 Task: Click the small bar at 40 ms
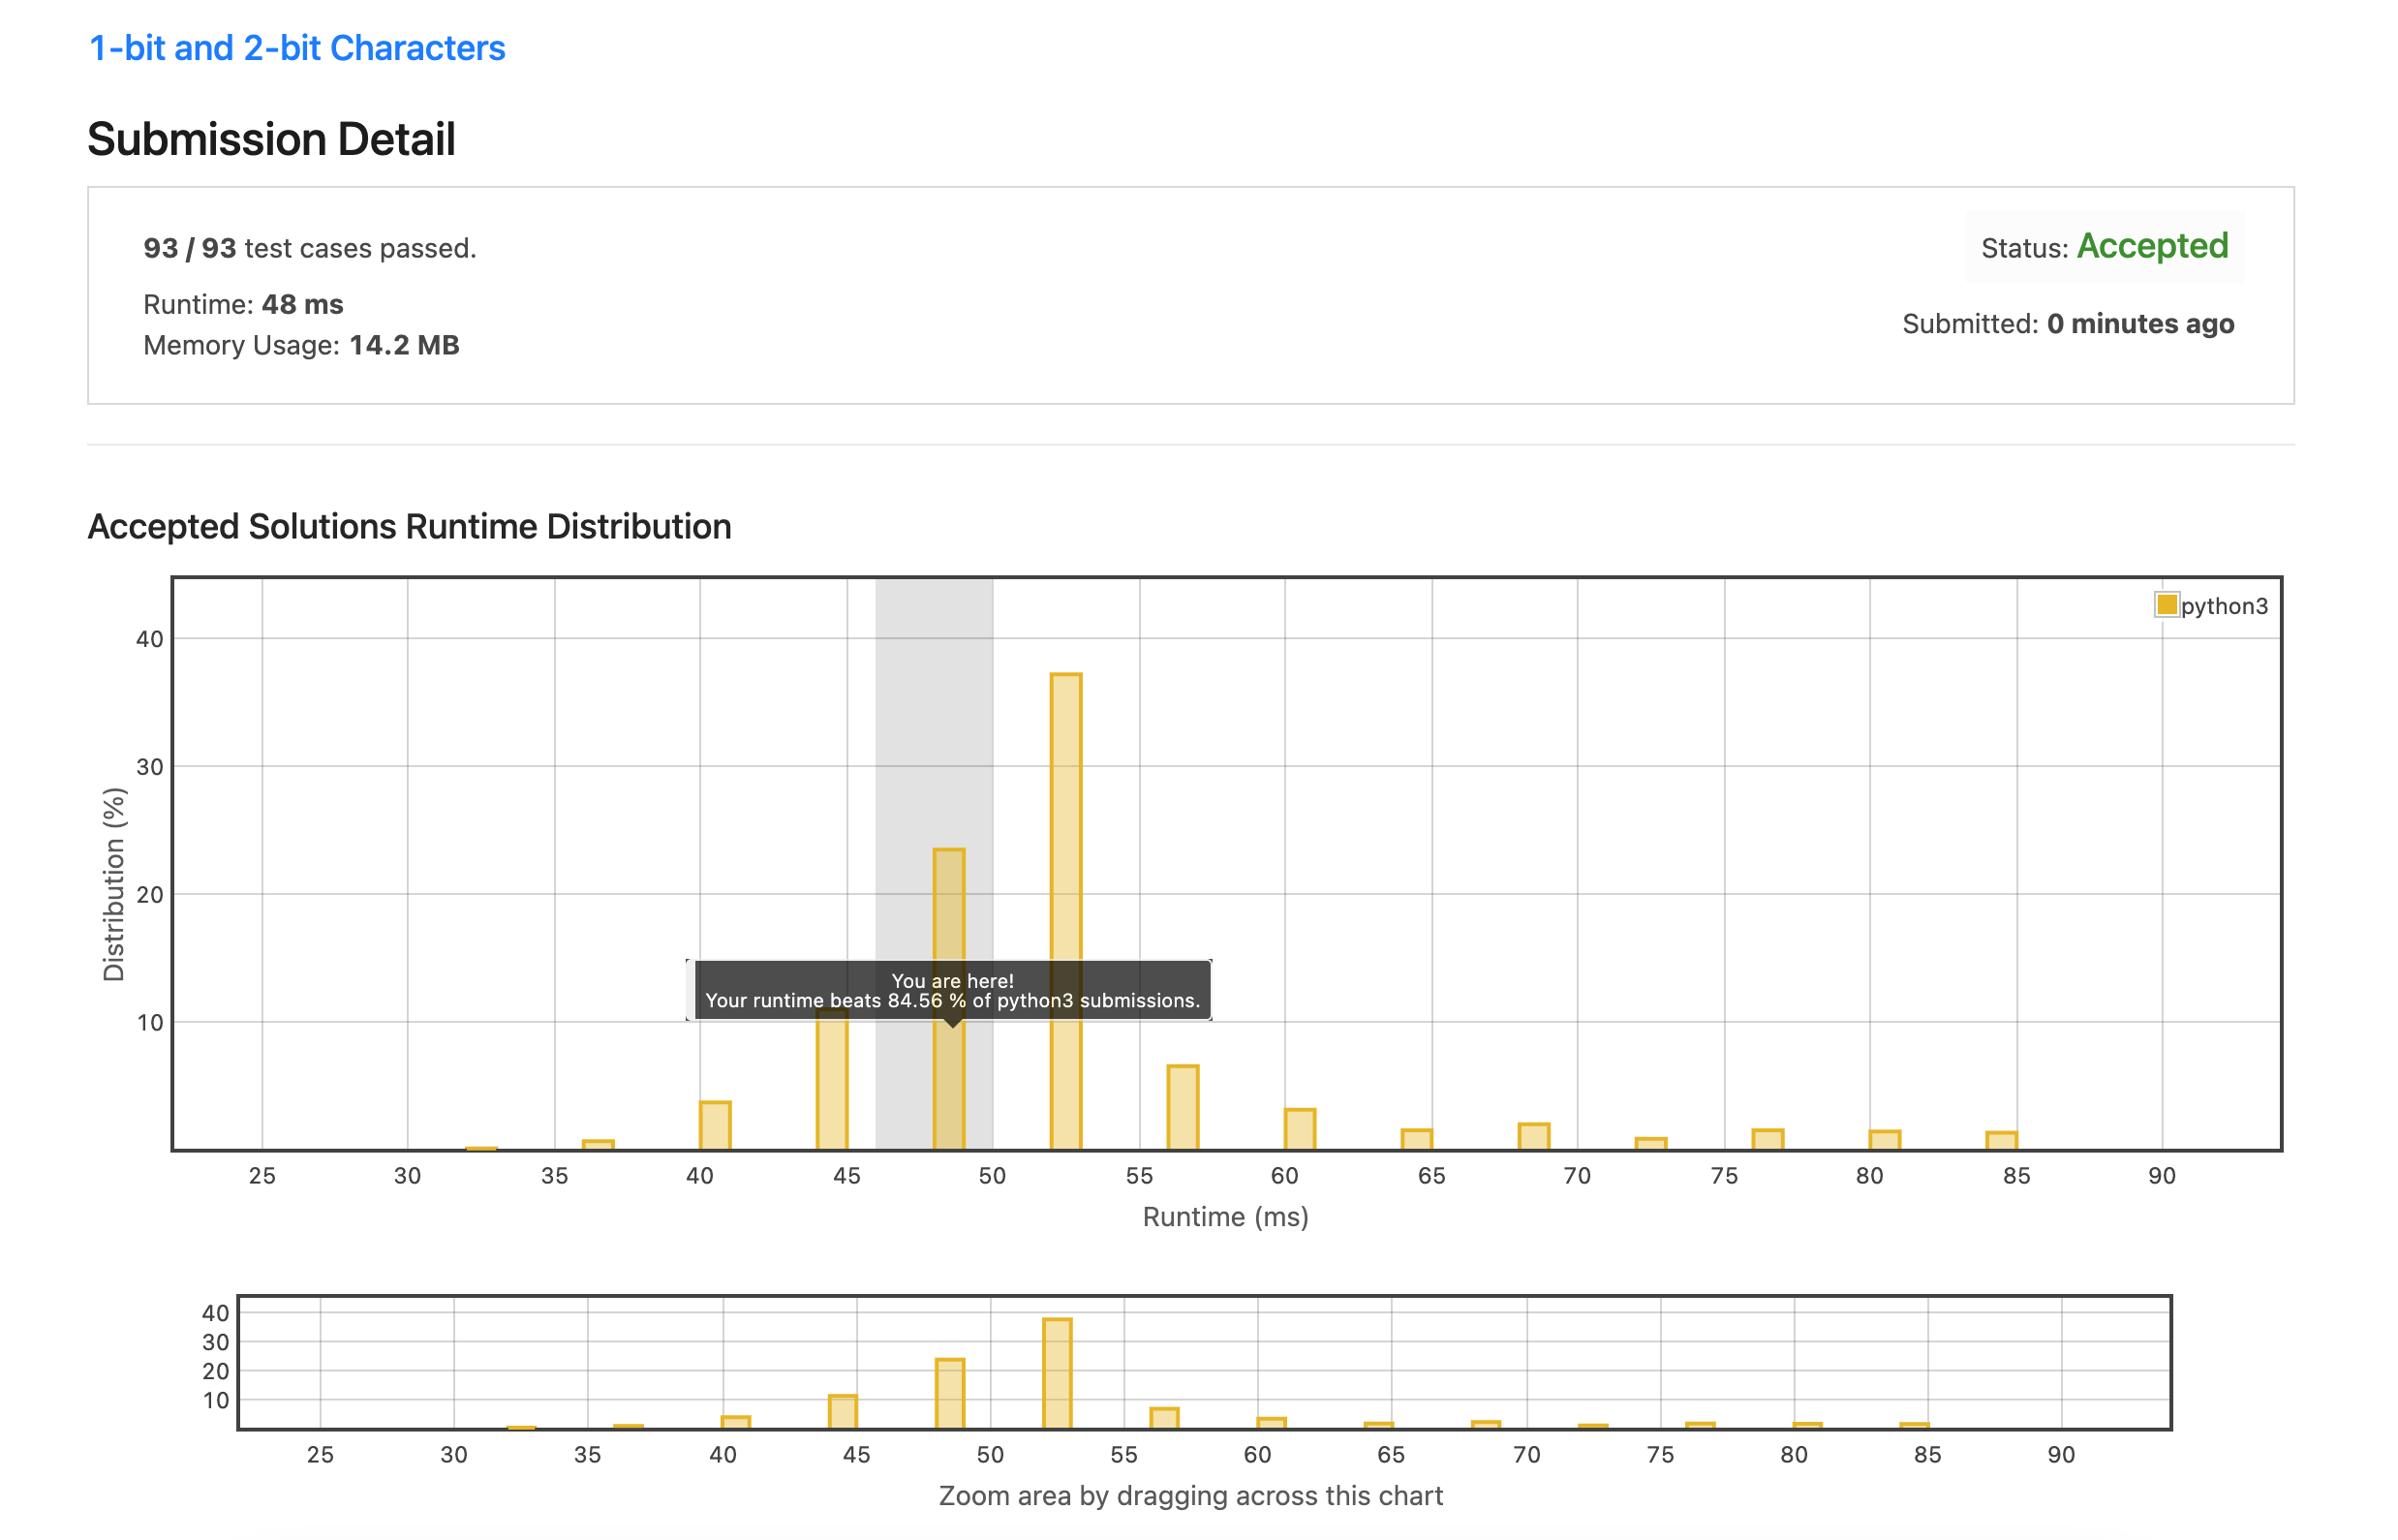pyautogui.click(x=715, y=1126)
